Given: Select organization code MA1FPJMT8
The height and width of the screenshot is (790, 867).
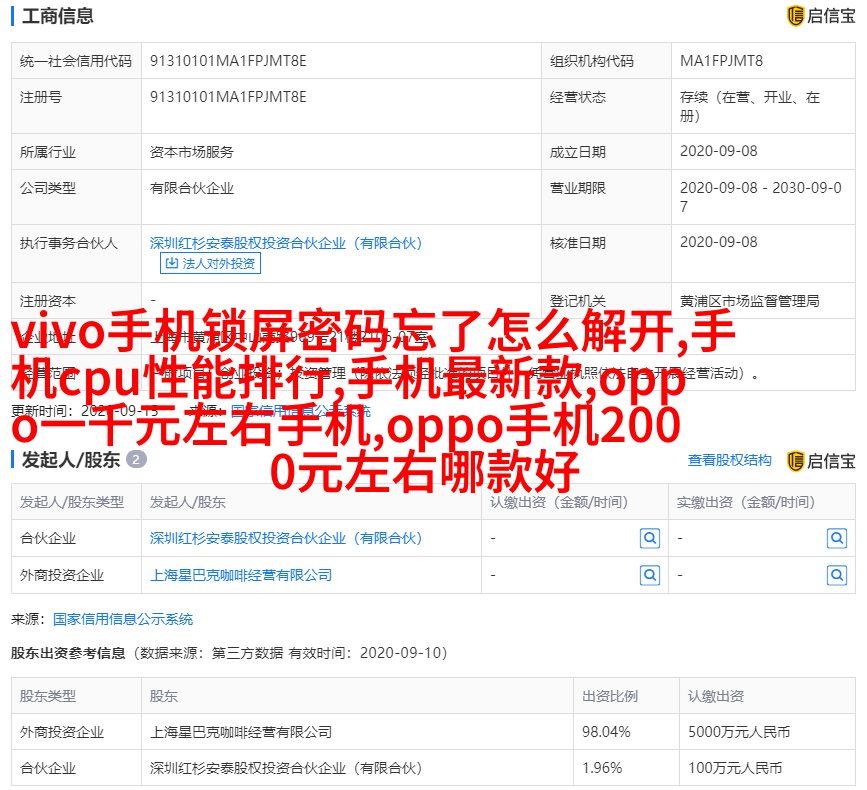Looking at the screenshot, I should click(x=721, y=61).
